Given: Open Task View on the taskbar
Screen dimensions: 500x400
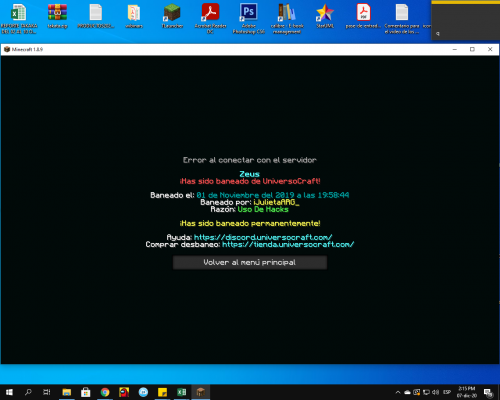Looking at the screenshot, I should (47, 392).
